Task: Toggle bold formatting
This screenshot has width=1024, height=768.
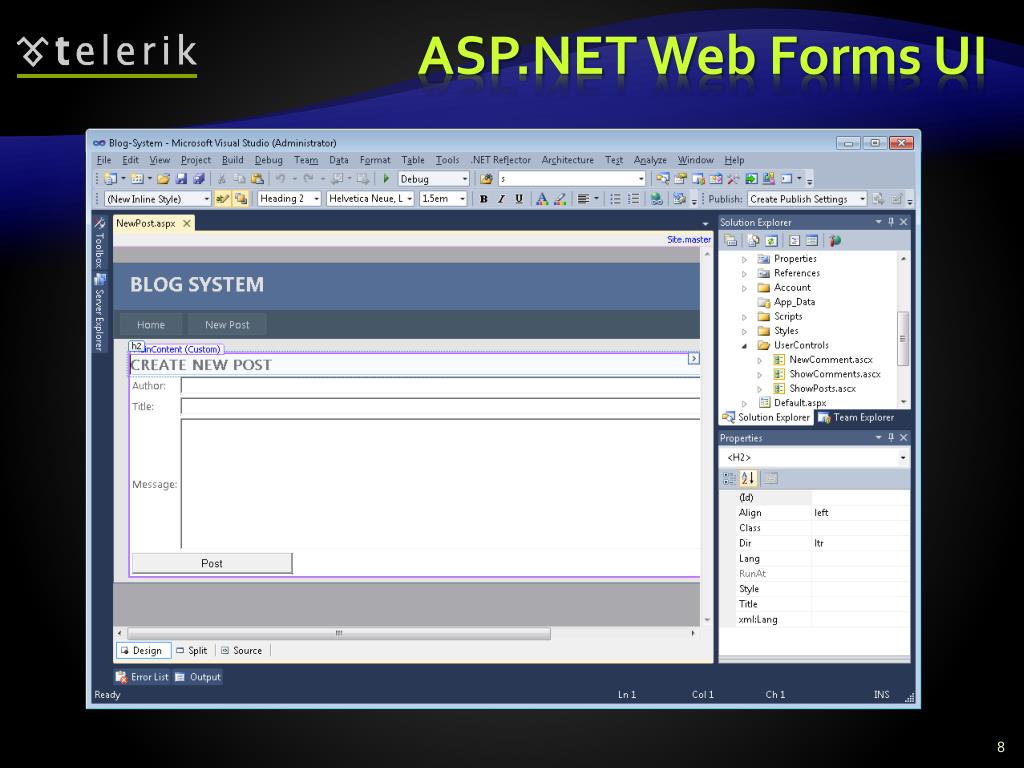Action: point(484,199)
